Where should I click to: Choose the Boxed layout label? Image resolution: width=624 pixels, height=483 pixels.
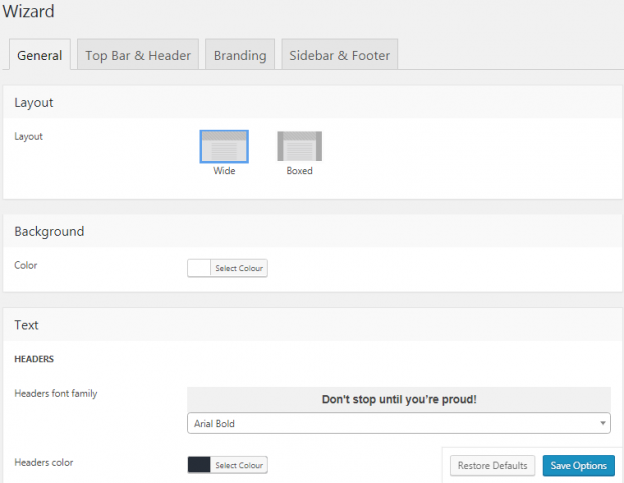click(299, 171)
